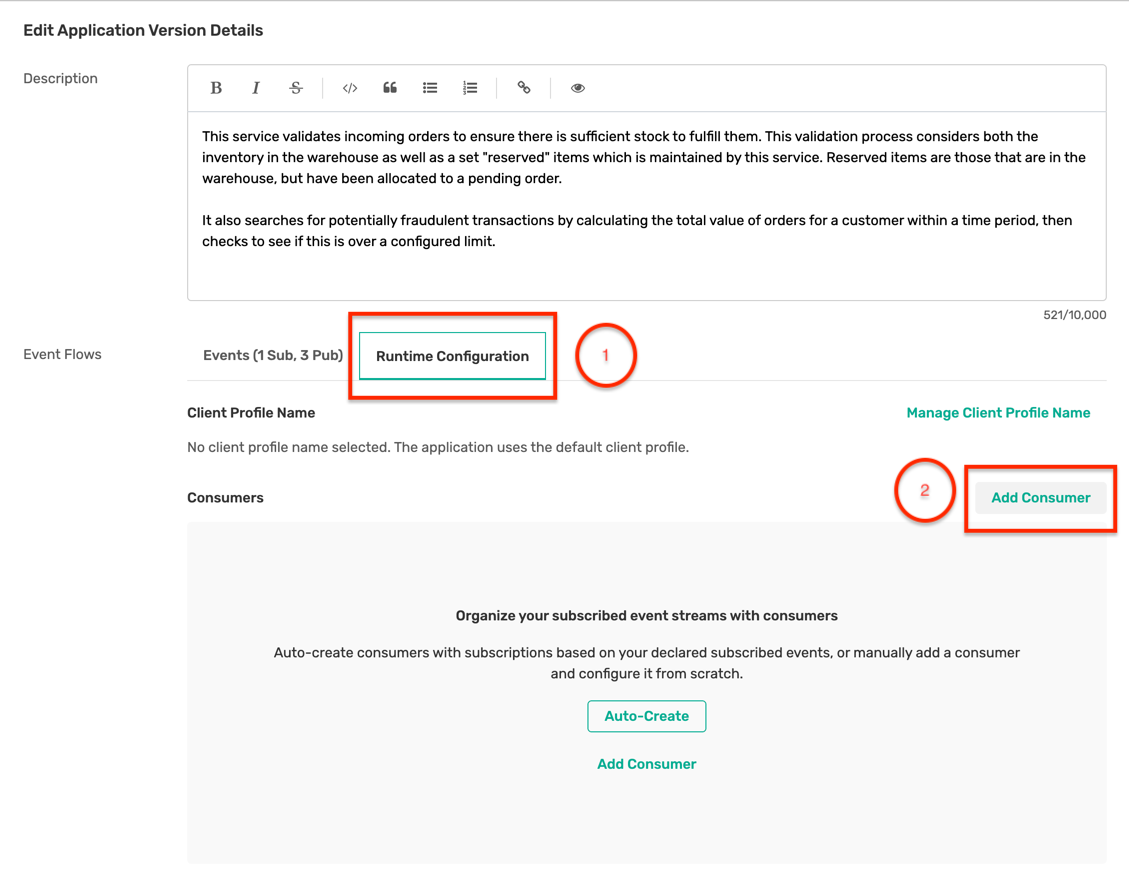Click the Edit Application Version Details heading
The image size is (1129, 882).
[143, 30]
